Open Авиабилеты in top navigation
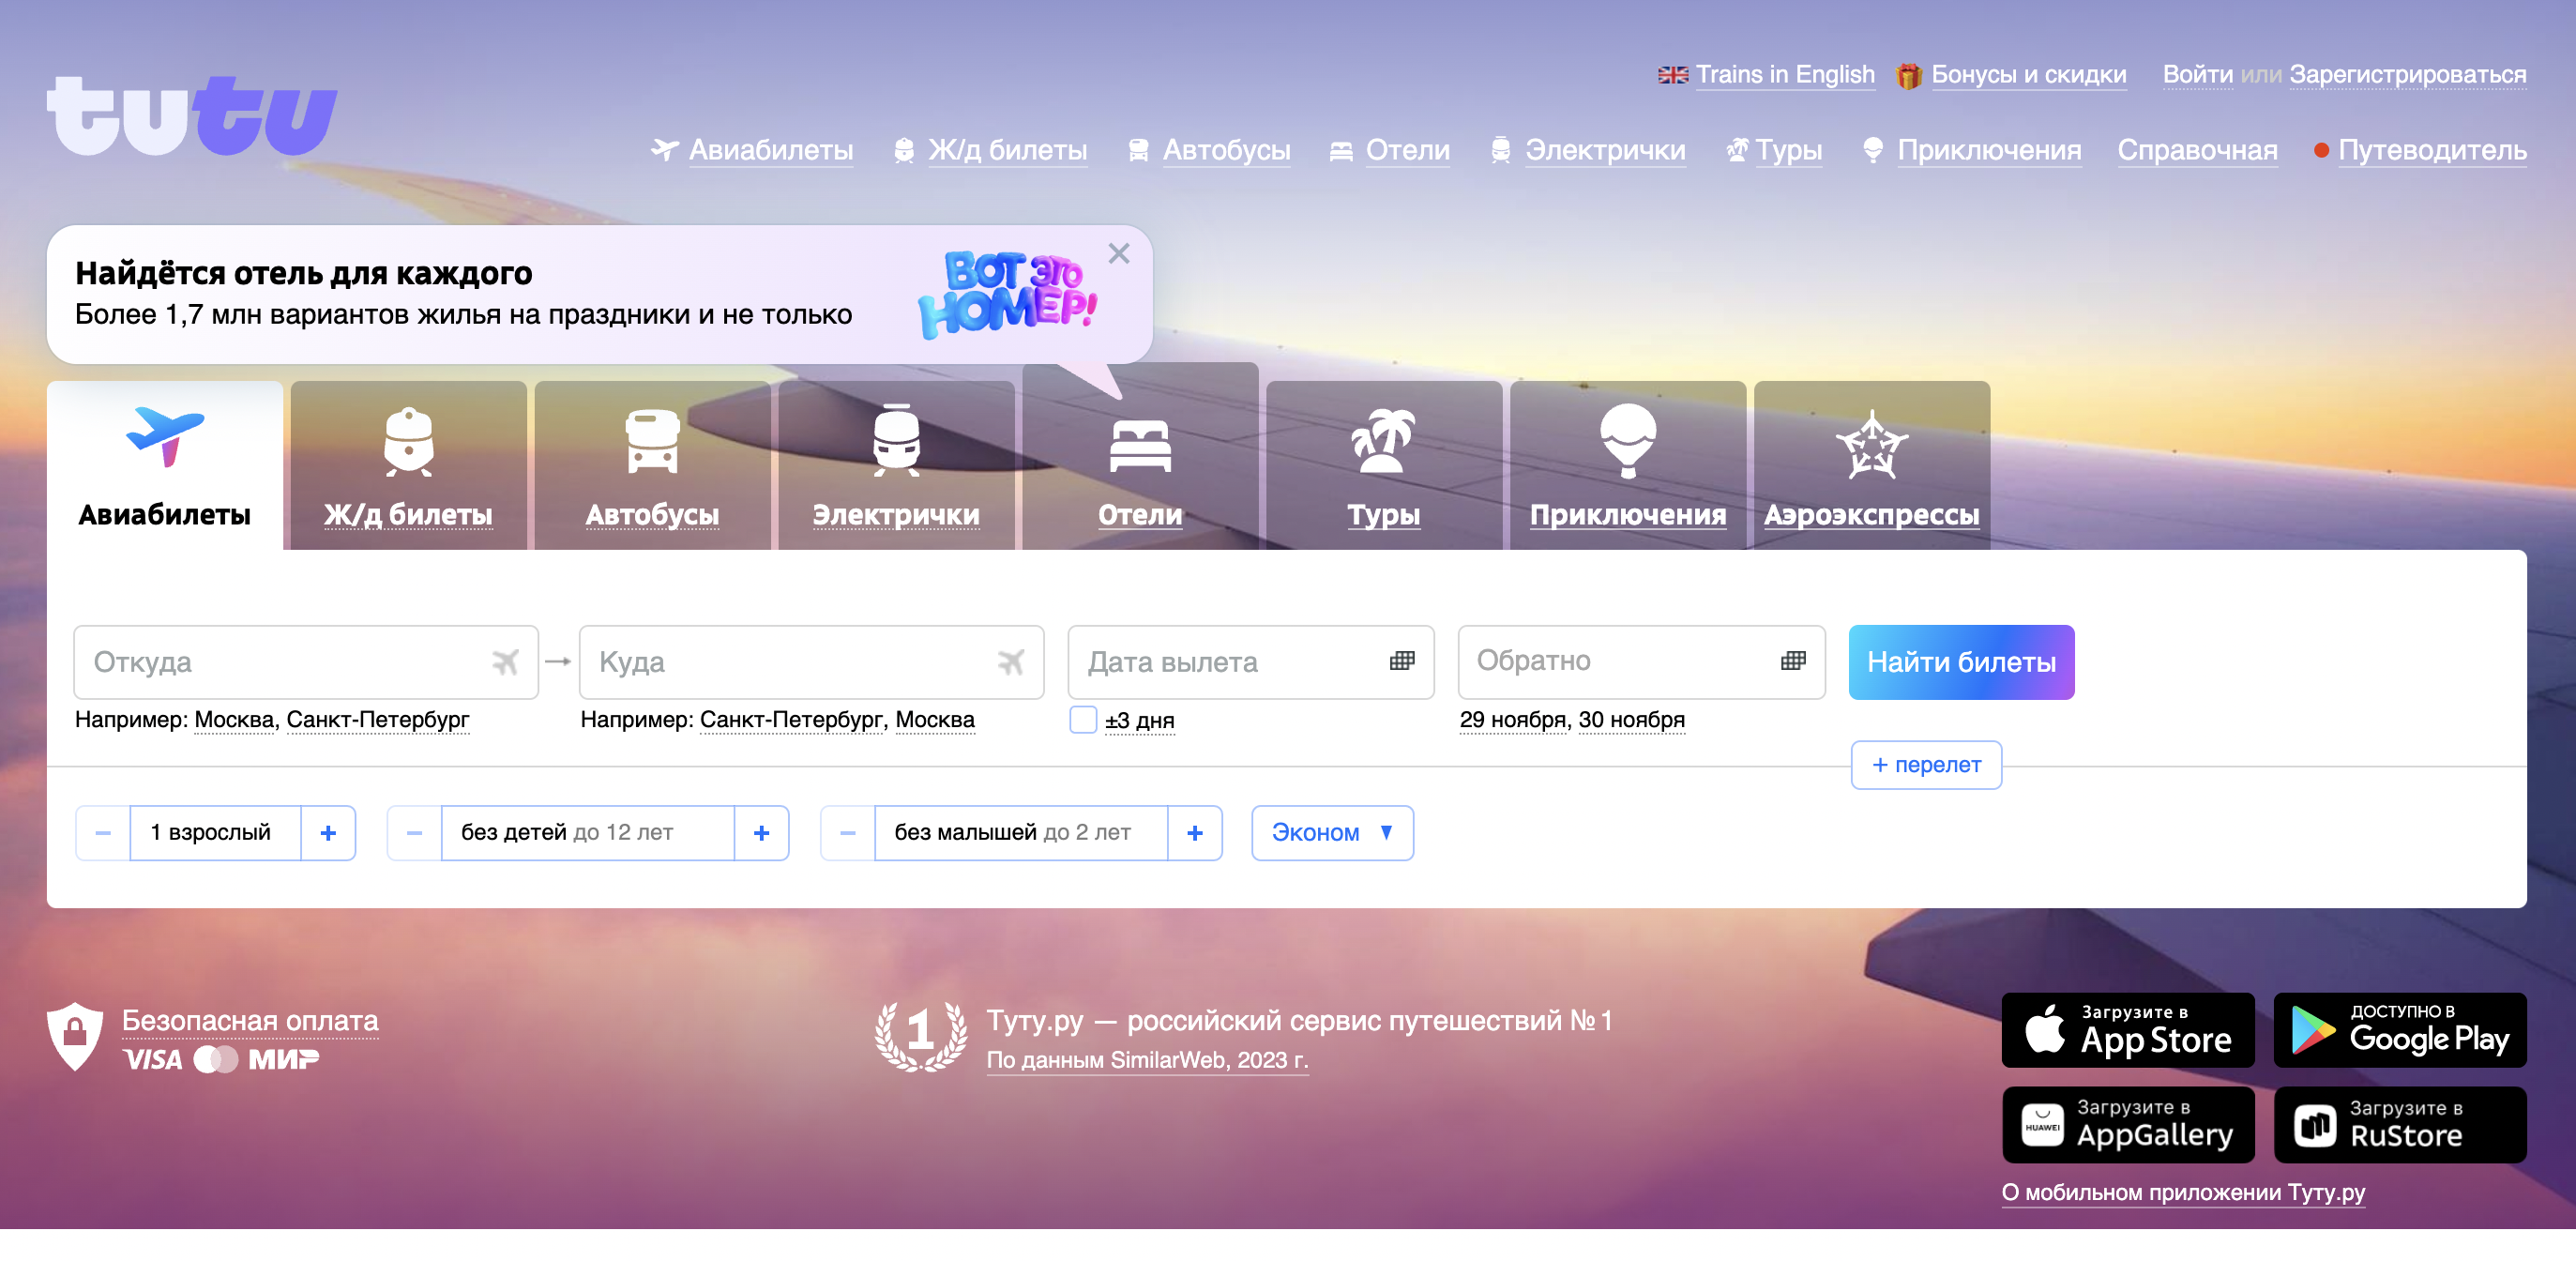 click(770, 150)
